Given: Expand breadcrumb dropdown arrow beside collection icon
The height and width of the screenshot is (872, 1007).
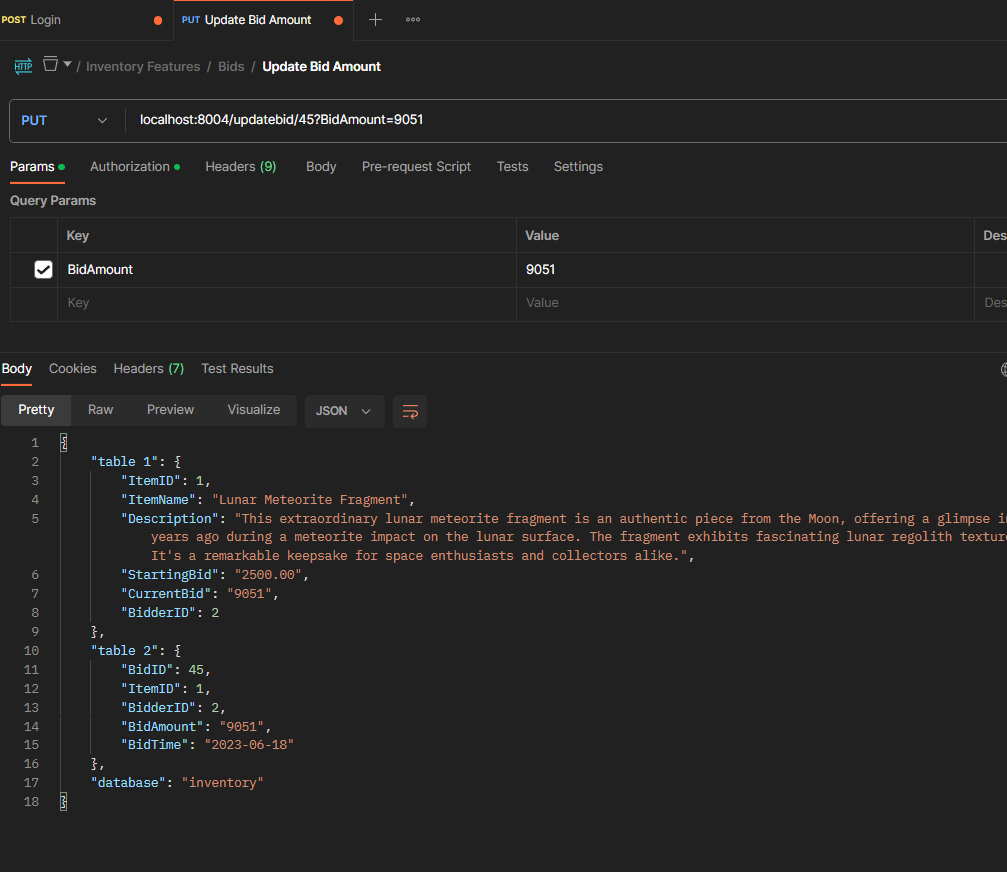Looking at the screenshot, I should coord(67,65).
